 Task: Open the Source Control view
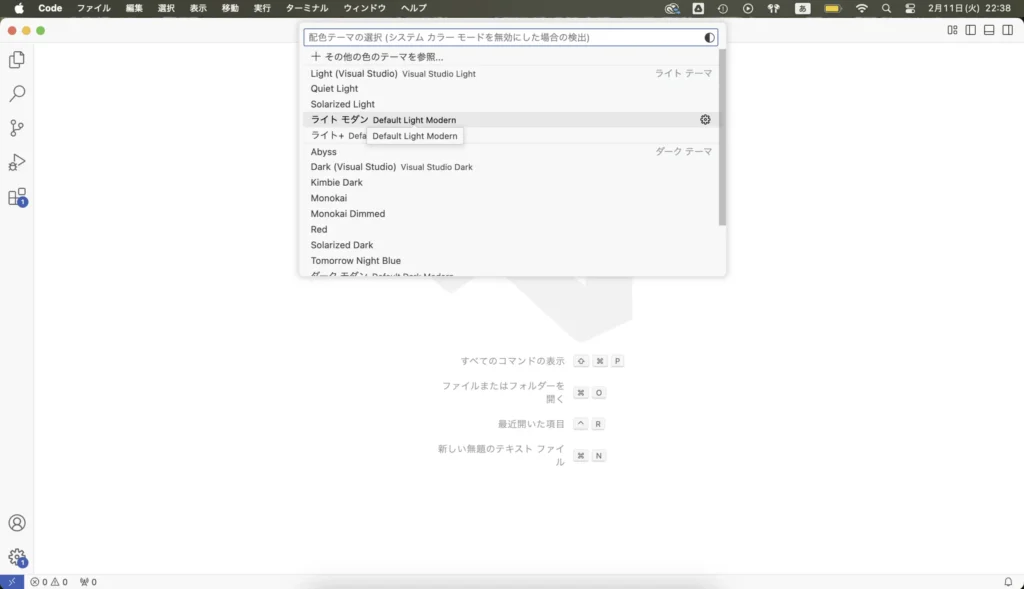coord(15,127)
